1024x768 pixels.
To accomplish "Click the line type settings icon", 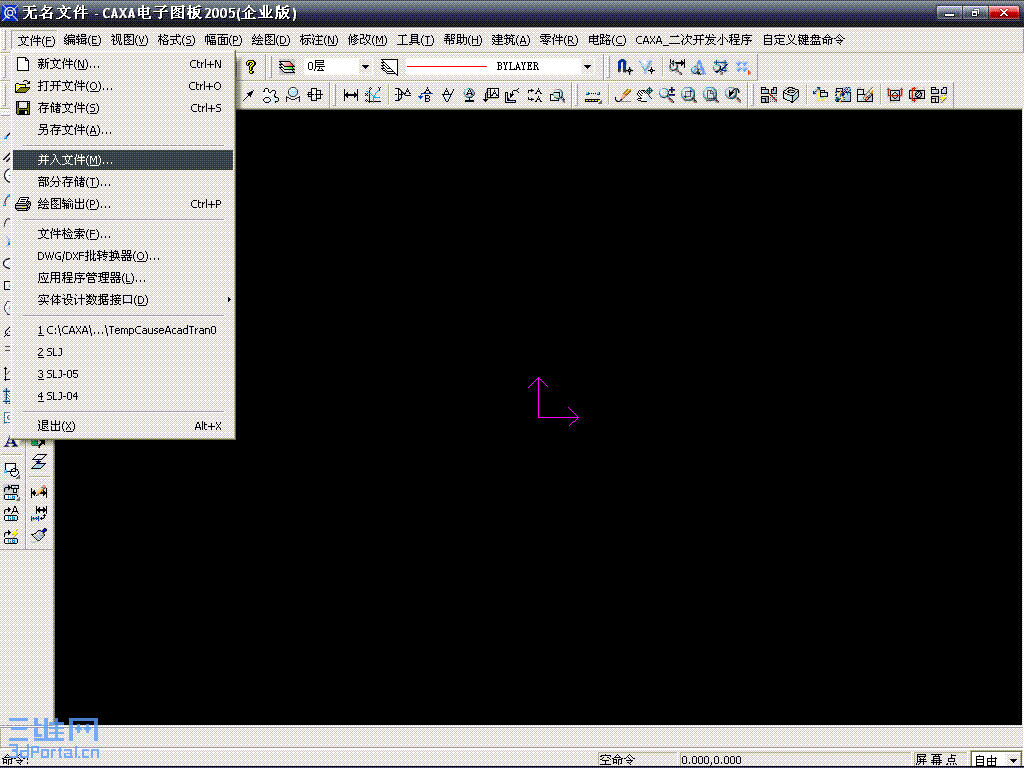I will coord(389,67).
